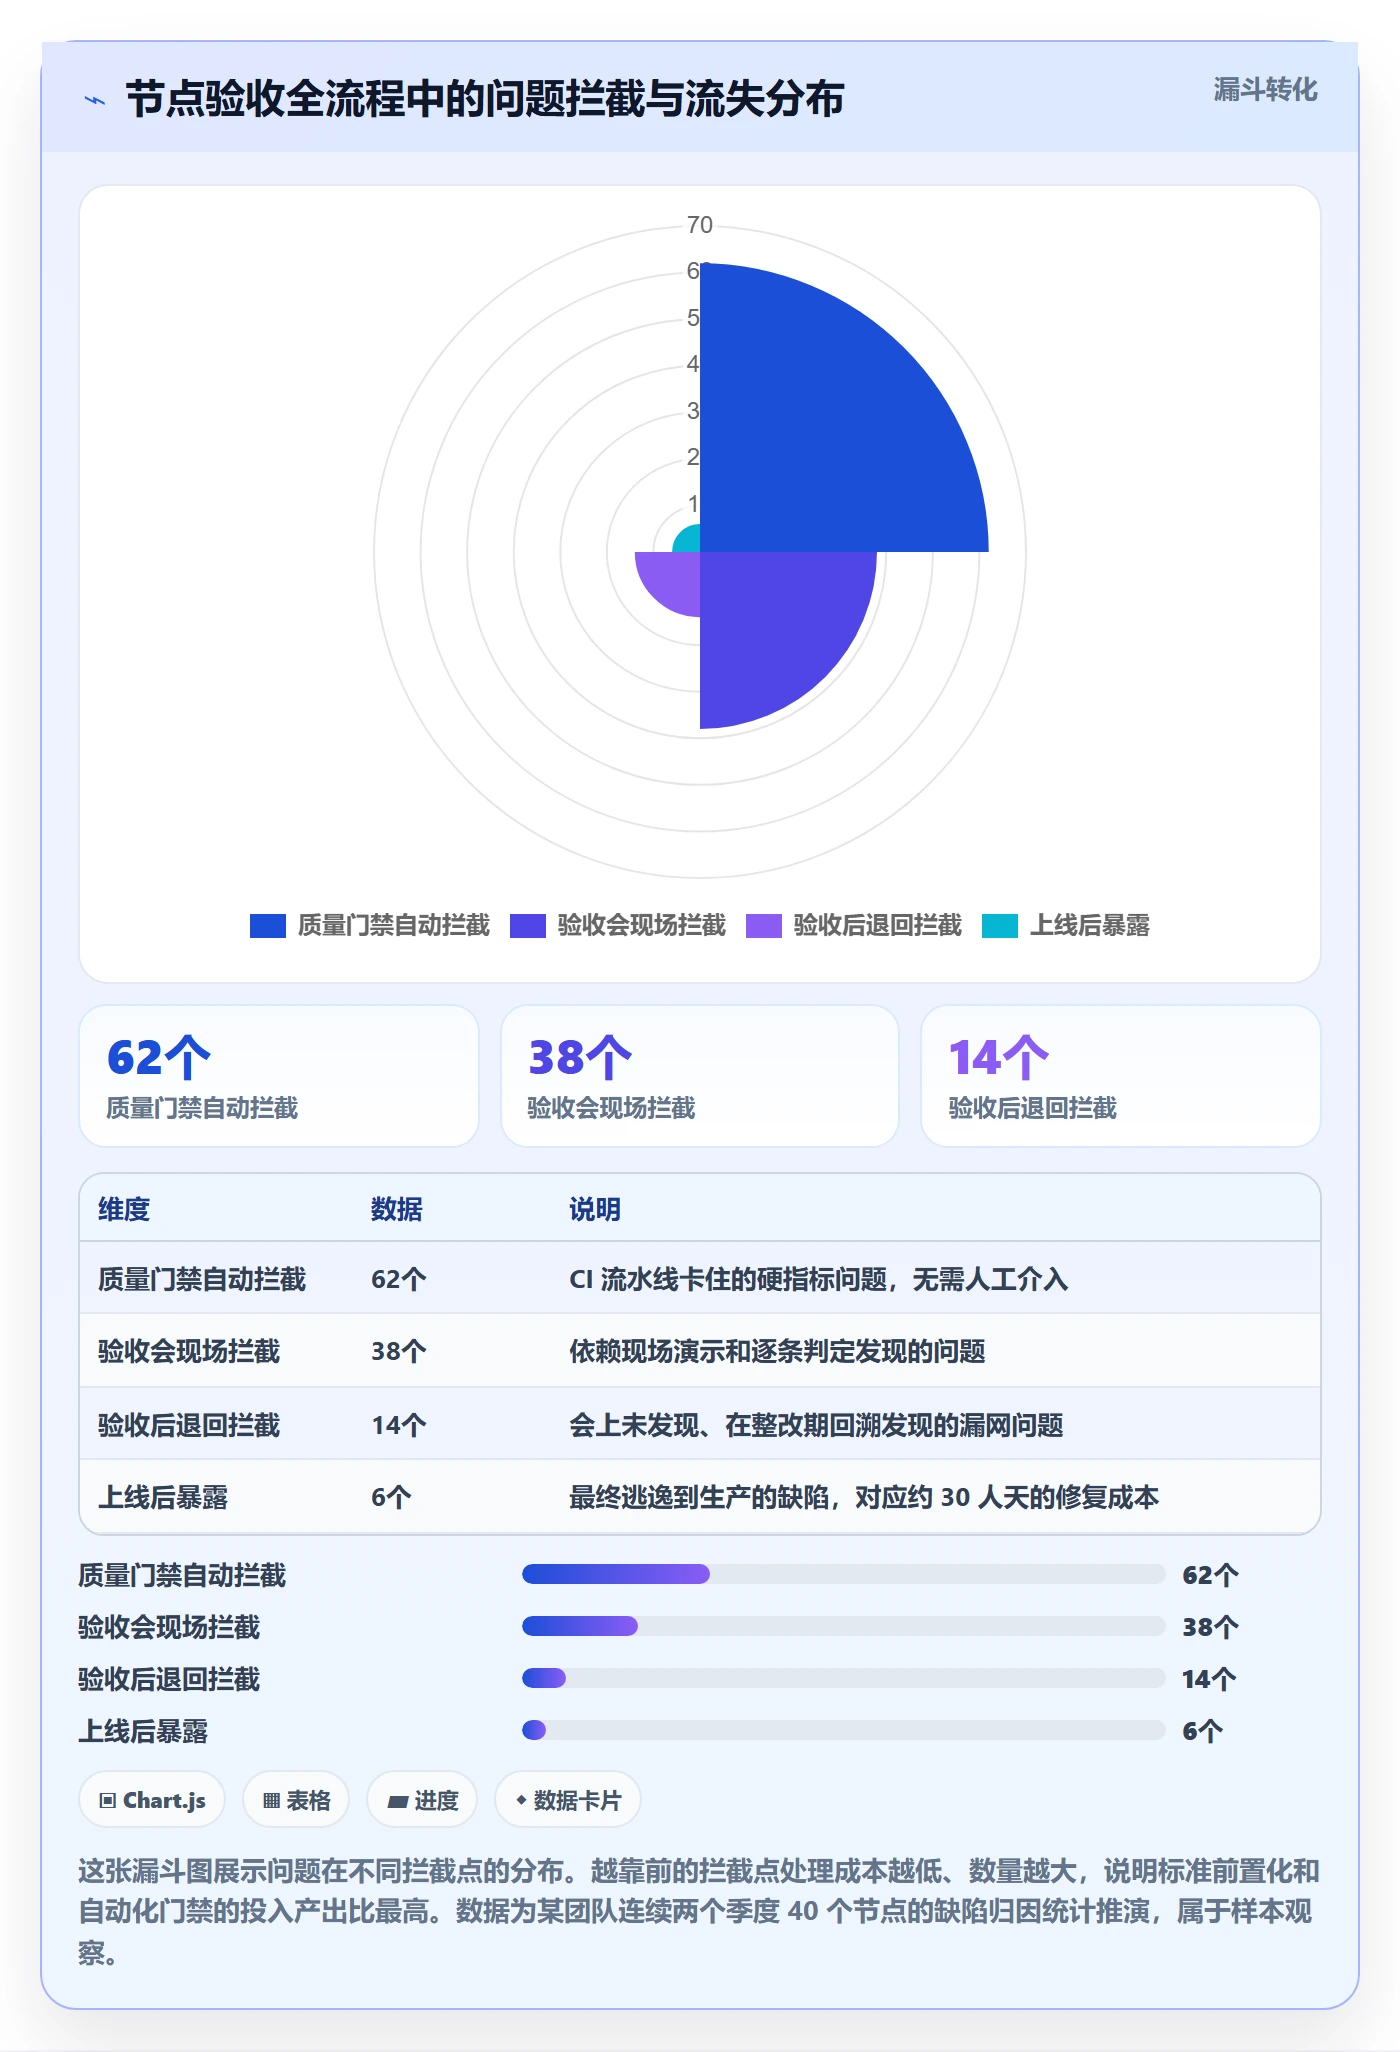
Task: Click the 验收会现场拦截 progress bar
Action: click(843, 1626)
